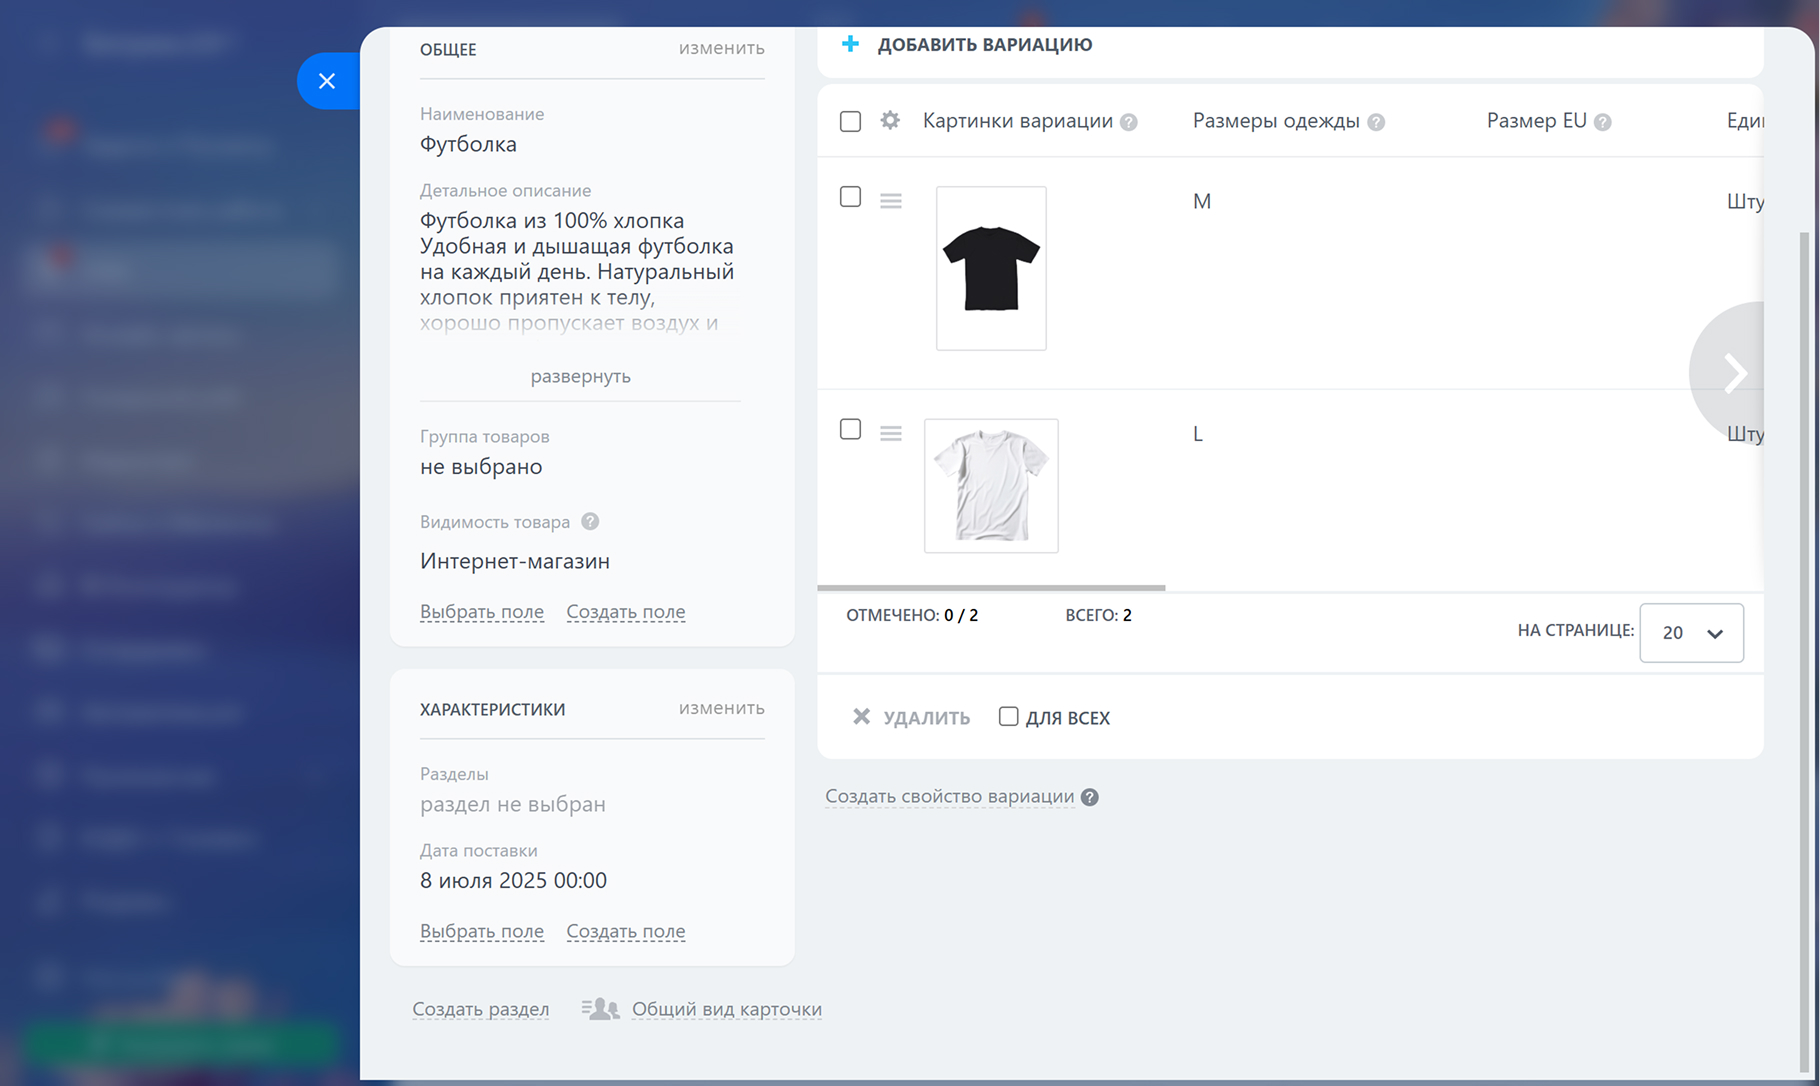Click the size value M
This screenshot has height=1086, width=1820.
pyautogui.click(x=1202, y=201)
